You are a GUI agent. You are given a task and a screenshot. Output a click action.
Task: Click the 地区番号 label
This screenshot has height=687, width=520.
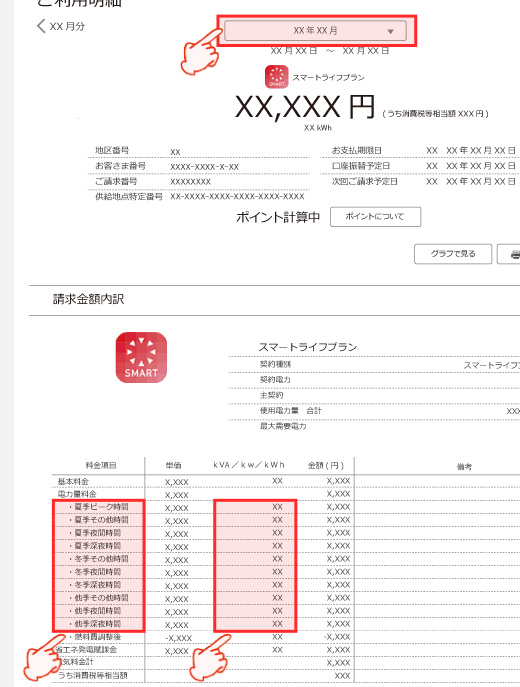[112, 150]
